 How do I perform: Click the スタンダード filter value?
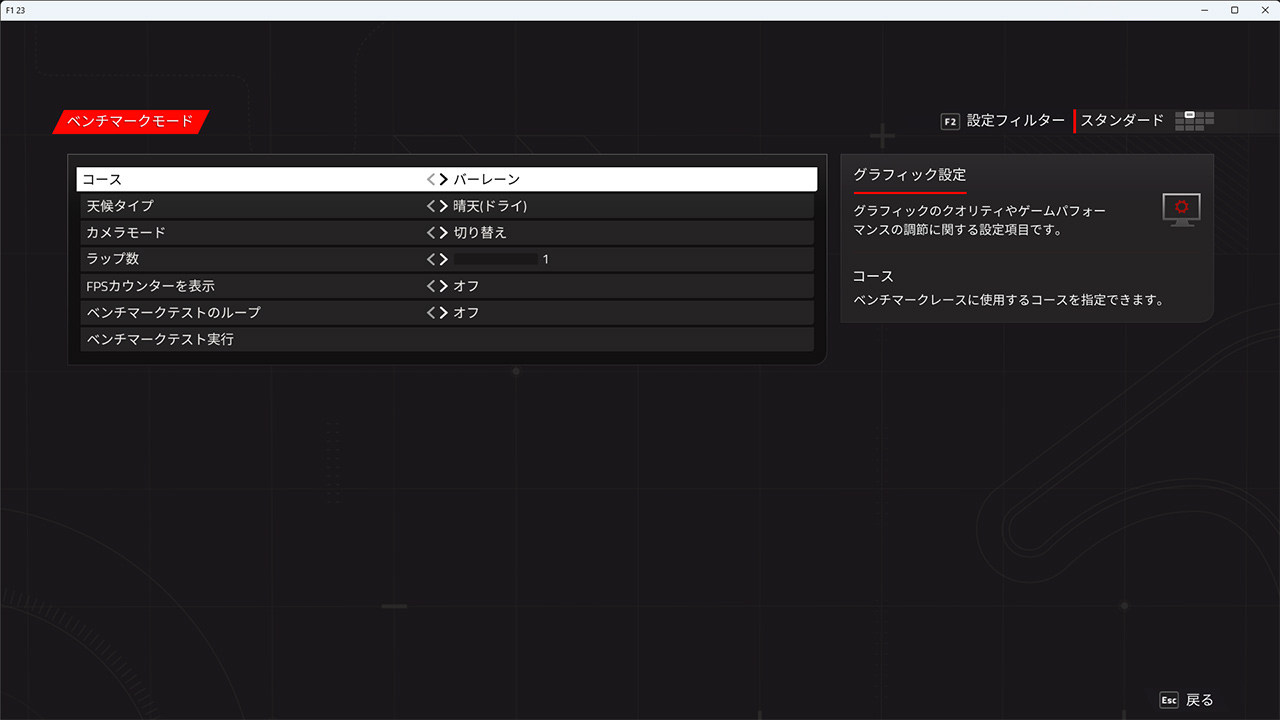(1122, 121)
